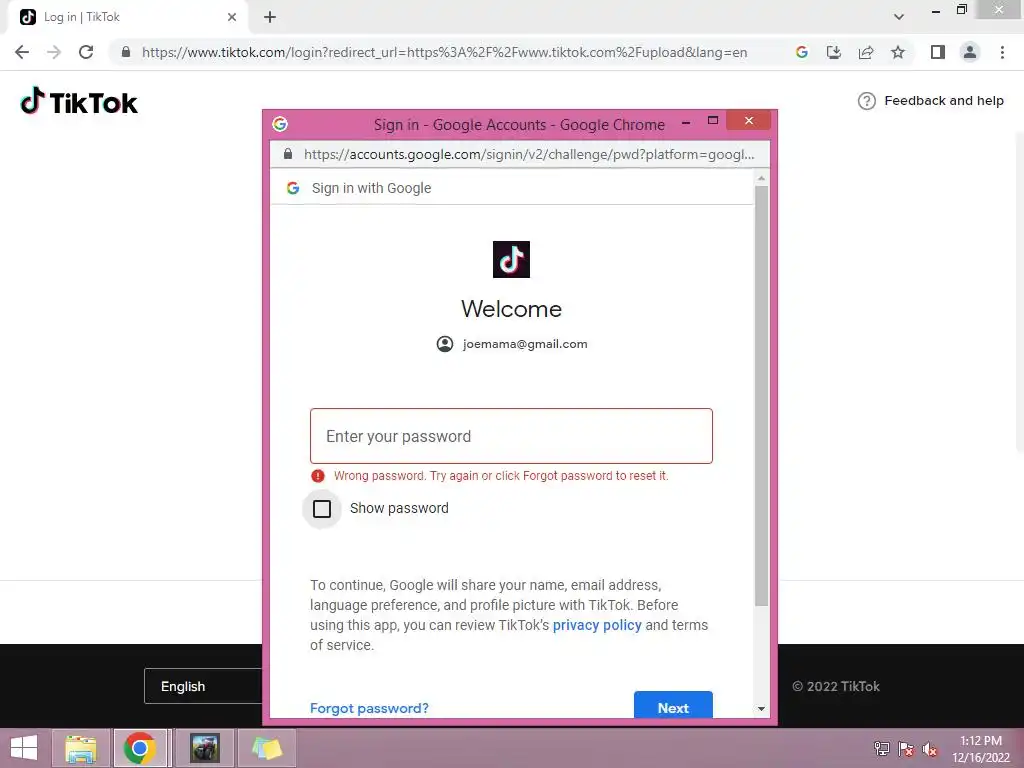The height and width of the screenshot is (768, 1024).
Task: Open the tab search chevron
Action: tap(899, 17)
